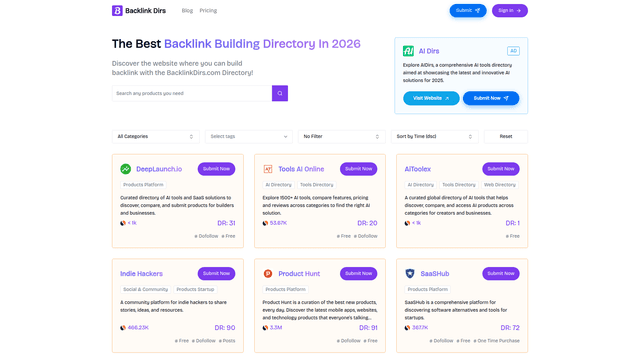Click traffic icon next to 367.7K

[x=407, y=328]
